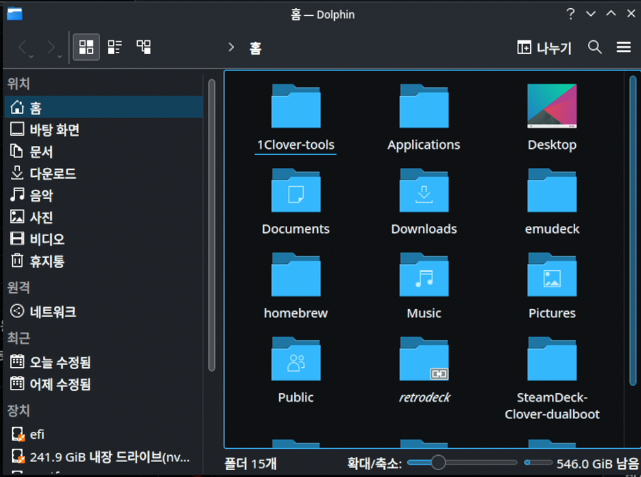Go forward to next folder

coord(51,47)
